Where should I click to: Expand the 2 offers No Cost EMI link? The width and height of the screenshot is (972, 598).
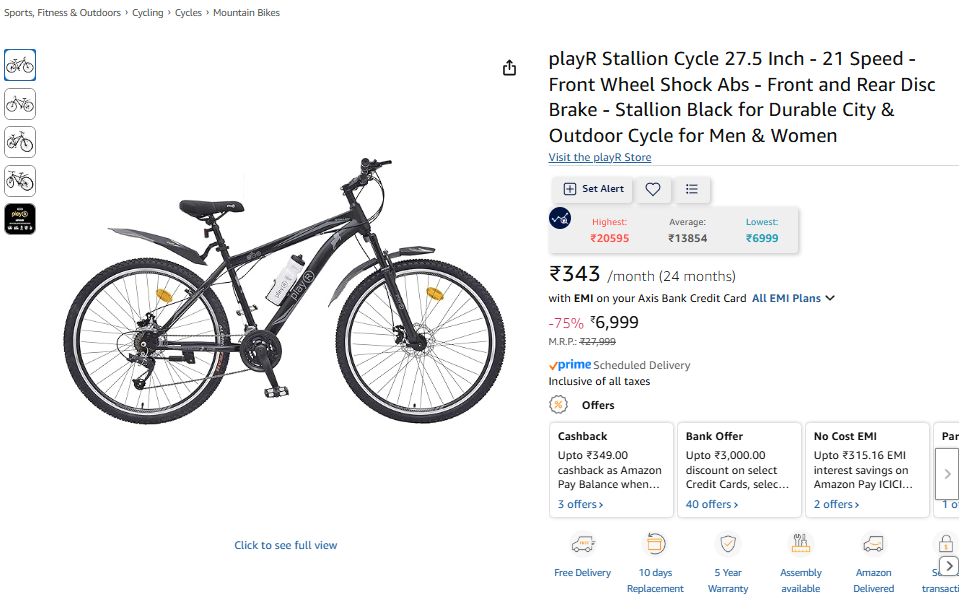click(836, 504)
